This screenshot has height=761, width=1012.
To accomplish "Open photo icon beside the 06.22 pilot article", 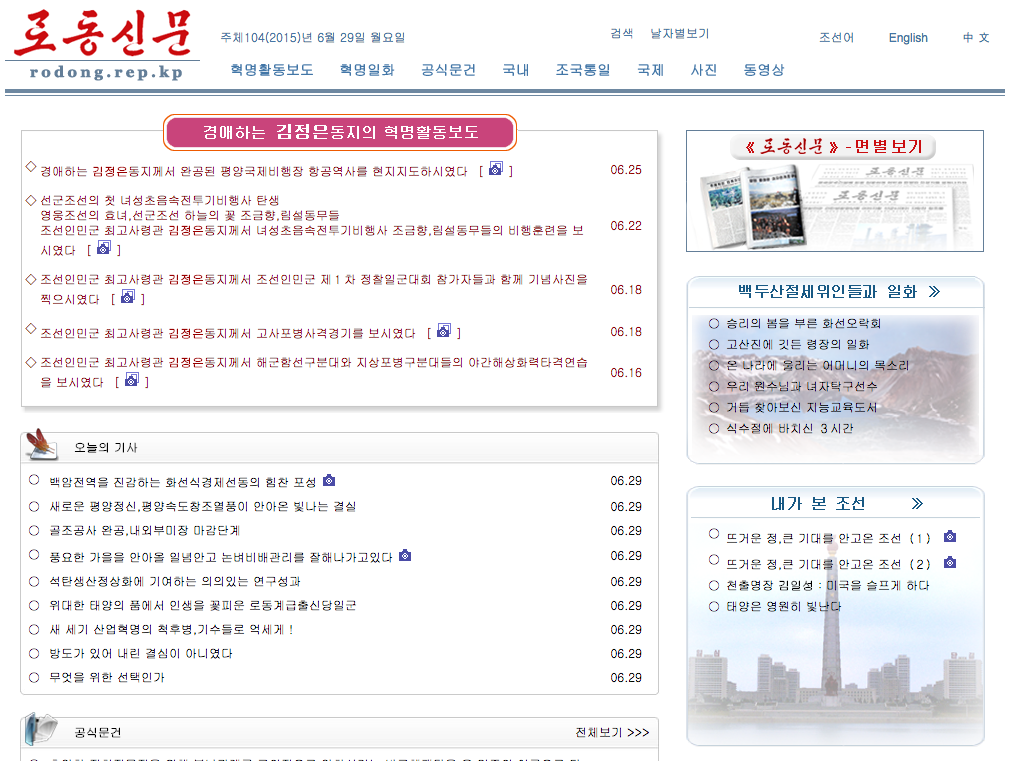I will (x=103, y=249).
